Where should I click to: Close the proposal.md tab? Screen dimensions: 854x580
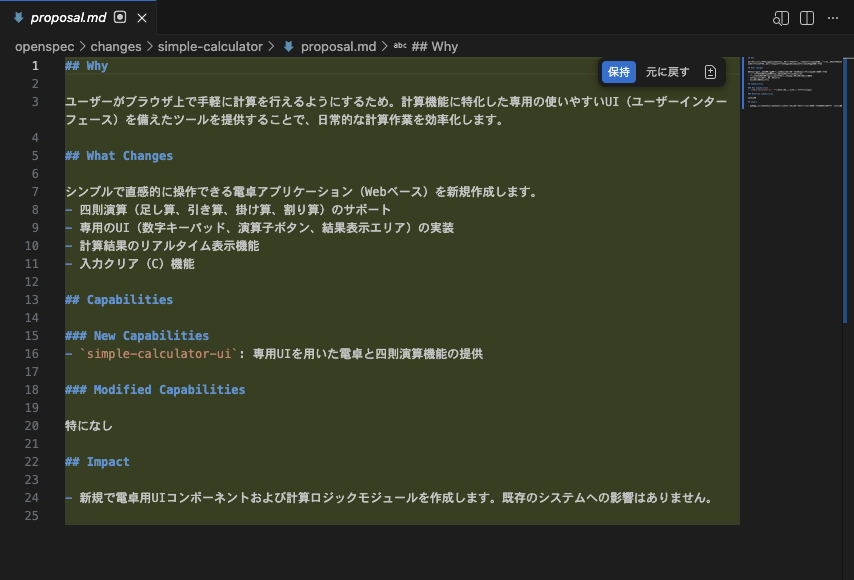pyautogui.click(x=142, y=18)
